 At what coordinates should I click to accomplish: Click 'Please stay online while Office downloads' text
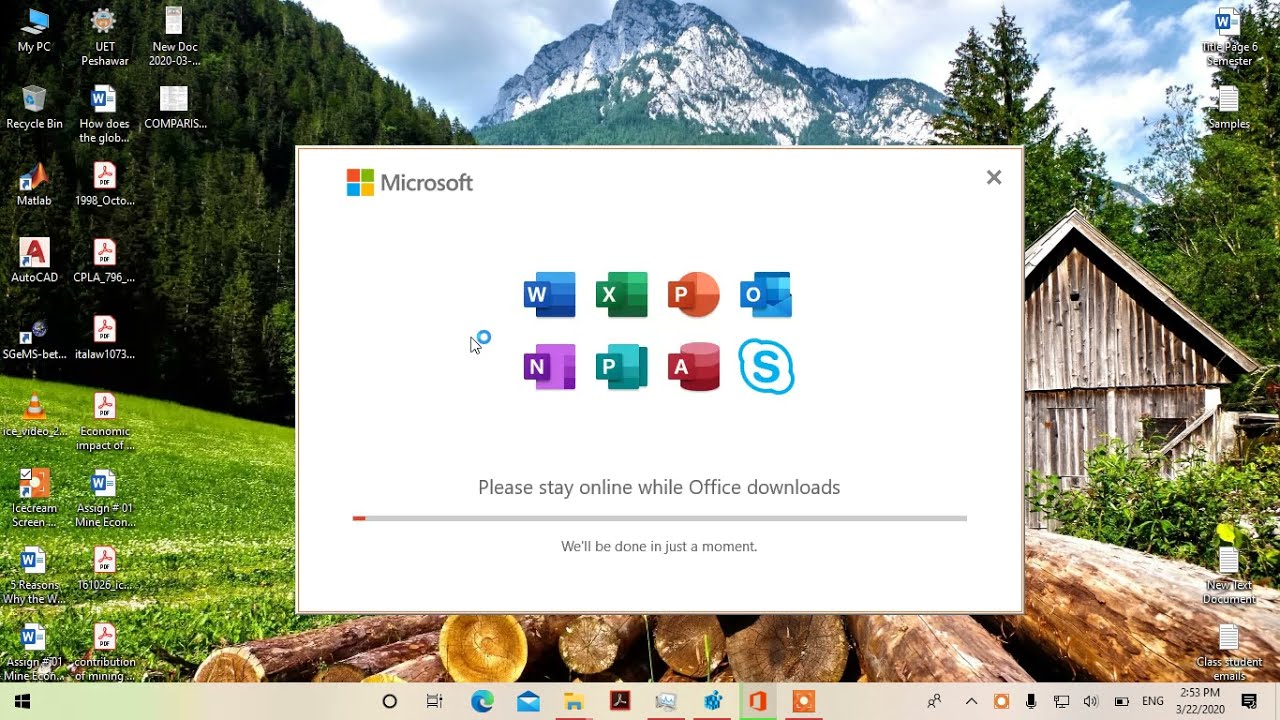(x=659, y=487)
